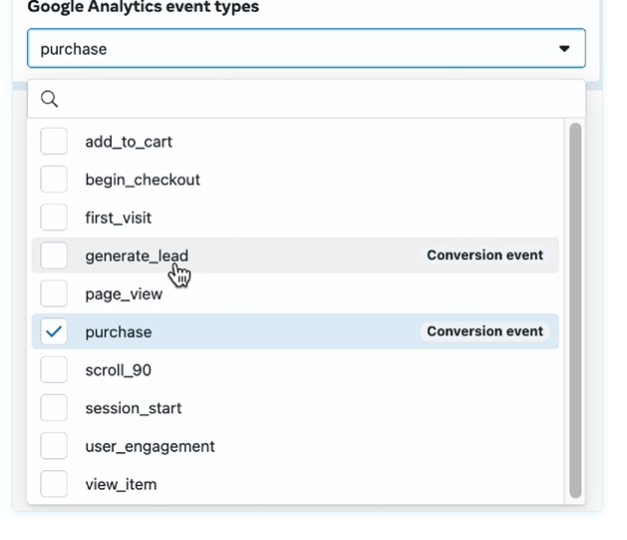Click the scroll_90 label
Image resolution: width=627 pixels, height=540 pixels.
(x=118, y=370)
